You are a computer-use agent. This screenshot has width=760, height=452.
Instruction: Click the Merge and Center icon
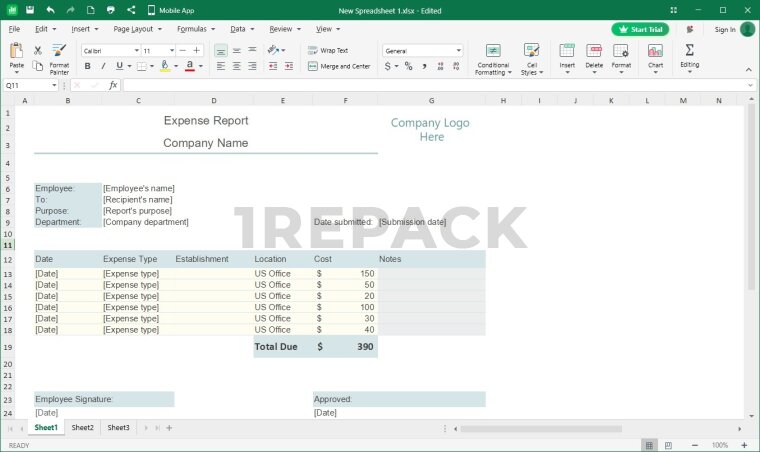[313, 66]
